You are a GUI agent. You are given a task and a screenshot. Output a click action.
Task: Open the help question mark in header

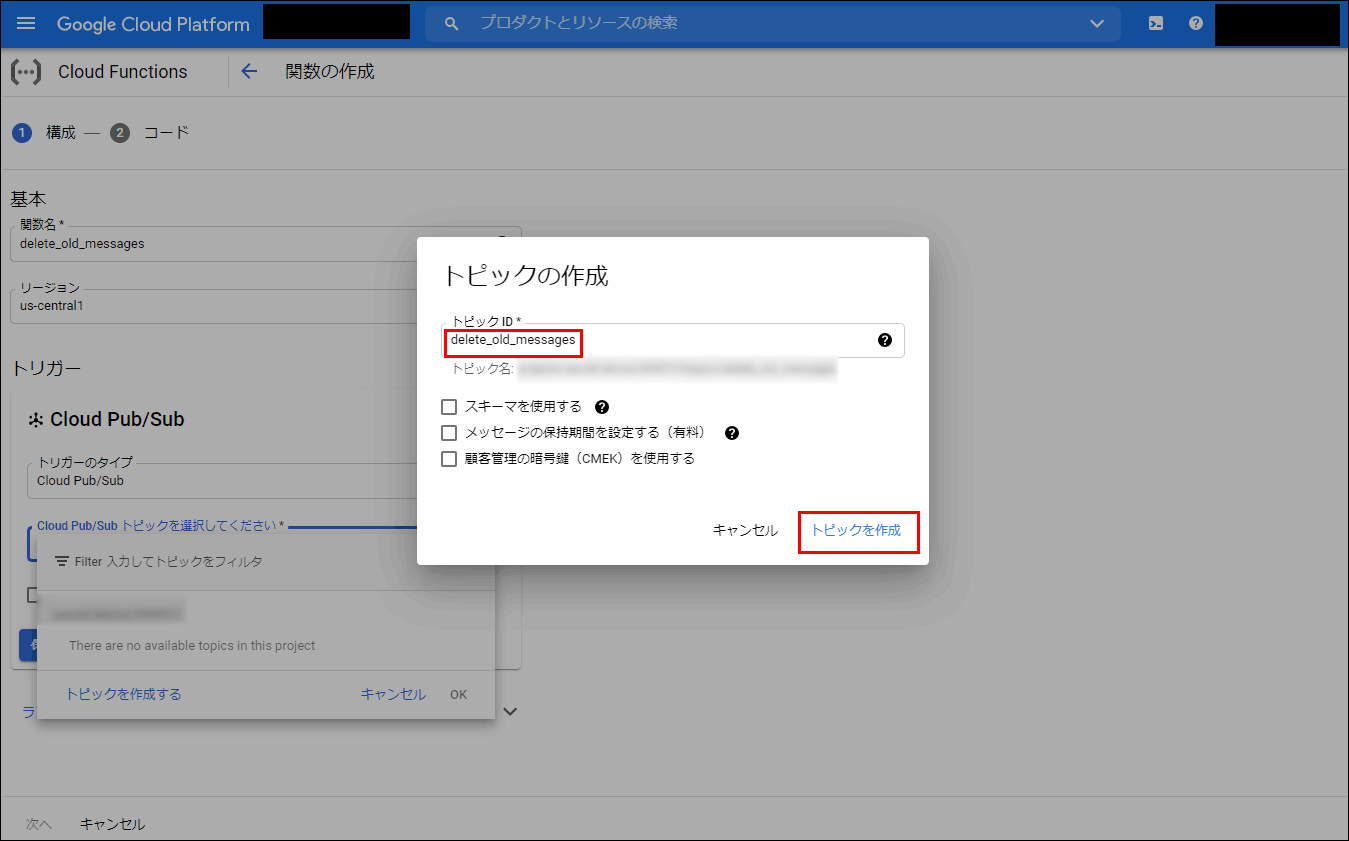[1196, 23]
